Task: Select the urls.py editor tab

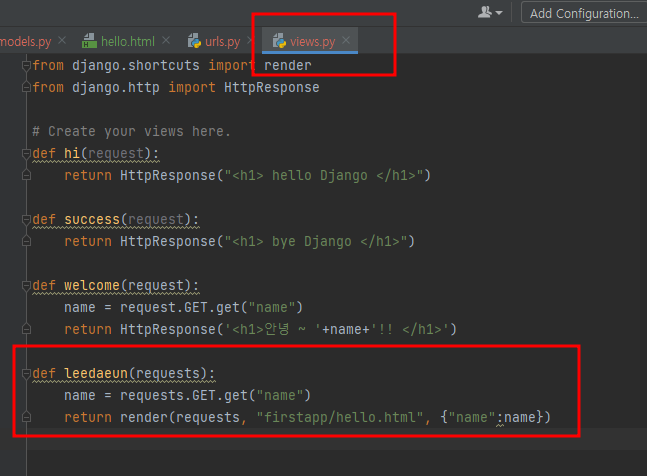Action: 222,41
